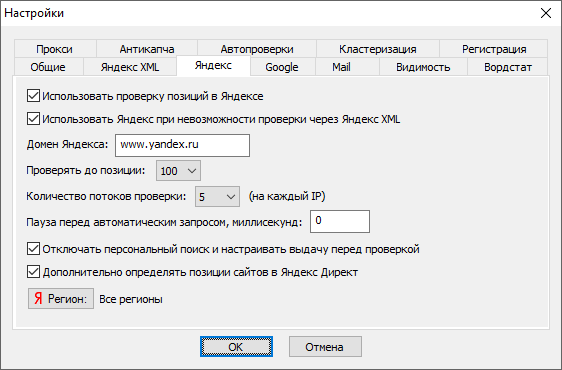Uncheck Использовать проверку позиций в Яндексе
Image resolution: width=562 pixels, height=370 pixels.
33,96
